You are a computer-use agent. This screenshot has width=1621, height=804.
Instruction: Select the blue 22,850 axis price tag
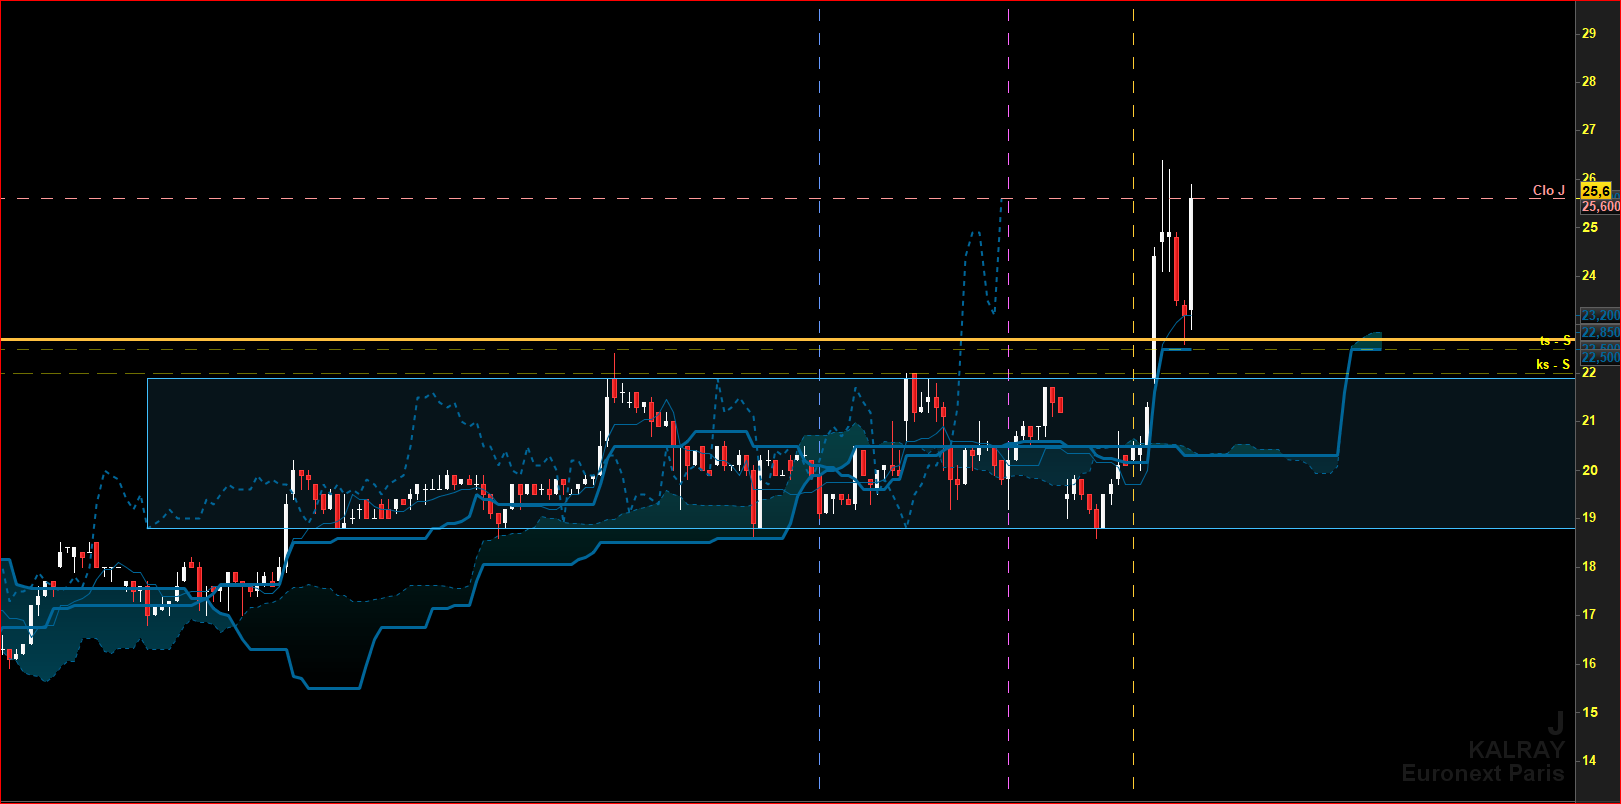click(1600, 332)
